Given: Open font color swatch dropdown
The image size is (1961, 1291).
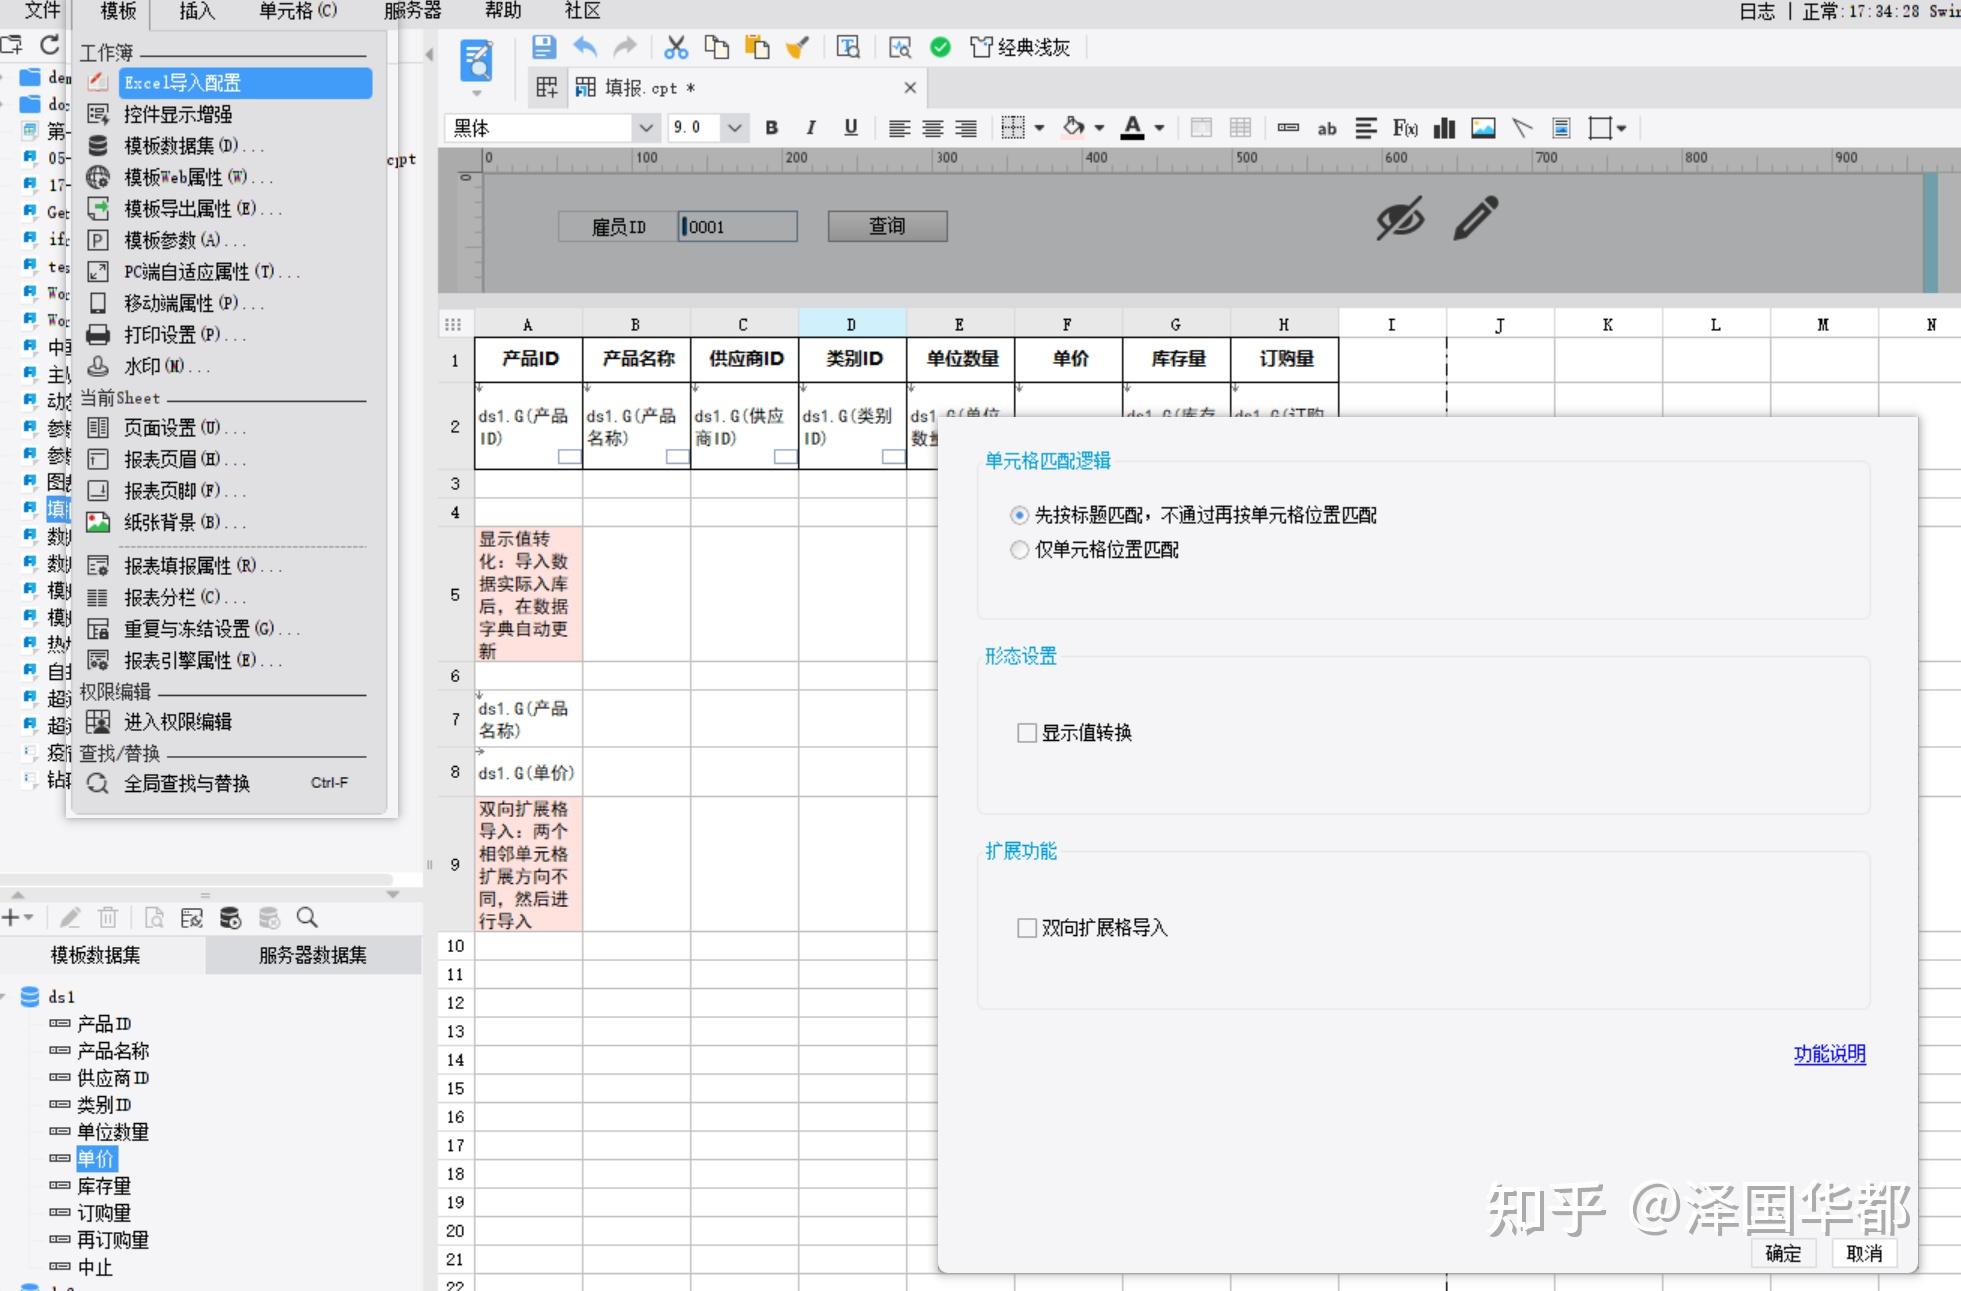Looking at the screenshot, I should (1160, 128).
